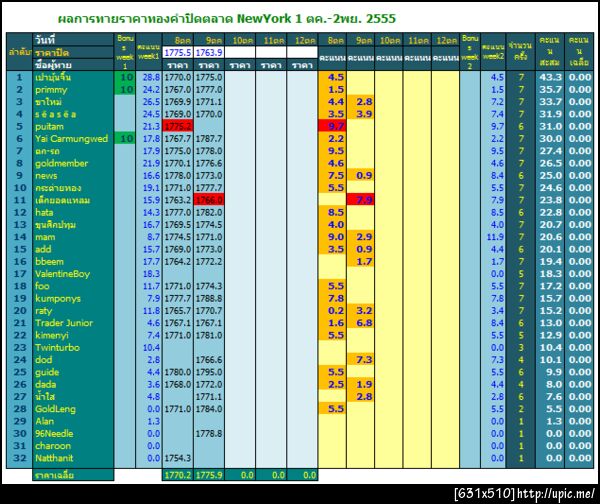Select the red score cell 7.9
Image resolution: width=600 pixels, height=504 pixels.
pos(360,200)
